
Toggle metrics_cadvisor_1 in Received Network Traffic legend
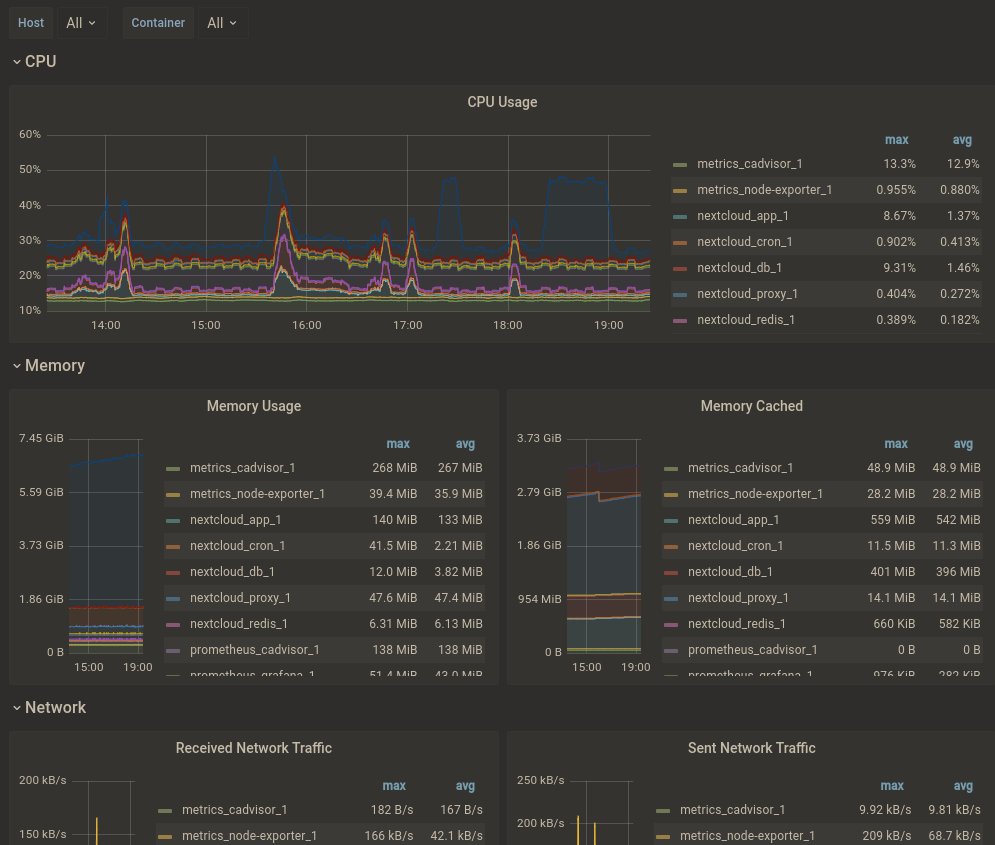235,809
